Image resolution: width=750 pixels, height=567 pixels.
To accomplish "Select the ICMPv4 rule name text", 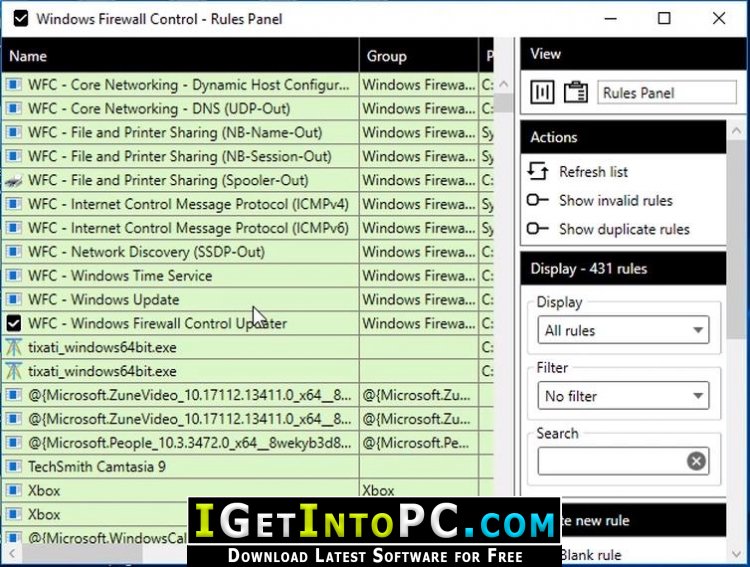I will [188, 204].
